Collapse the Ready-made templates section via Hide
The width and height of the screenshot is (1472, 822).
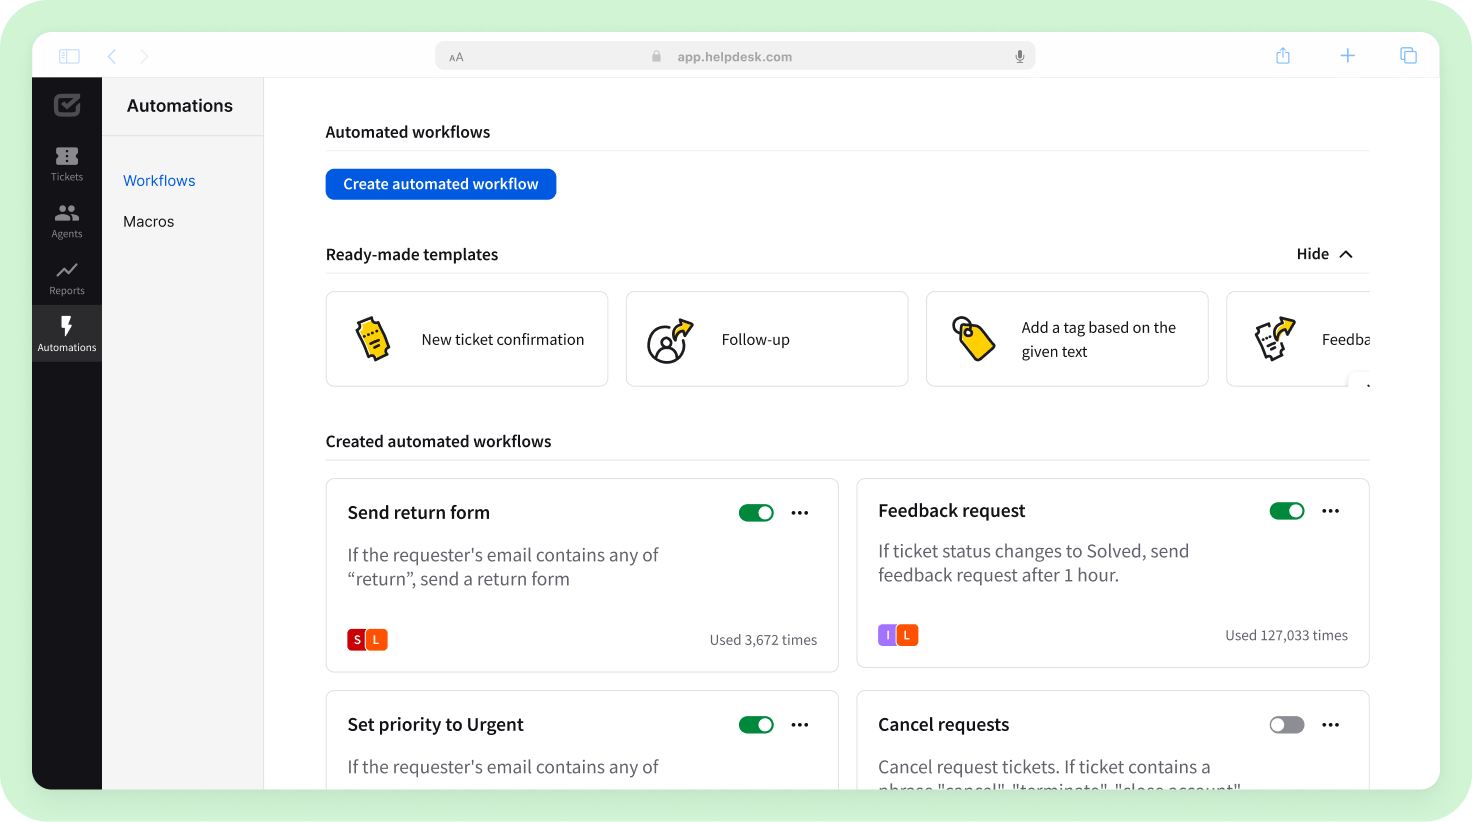tap(1323, 254)
